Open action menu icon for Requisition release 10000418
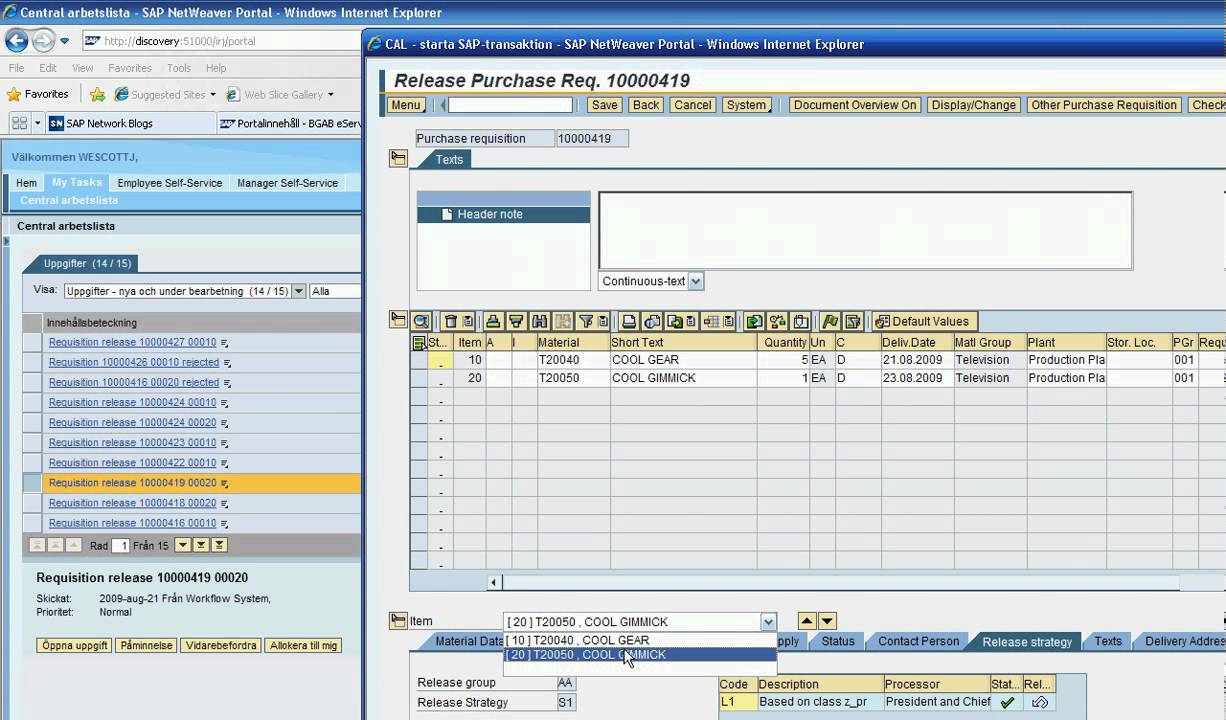The image size is (1226, 720). coord(225,503)
